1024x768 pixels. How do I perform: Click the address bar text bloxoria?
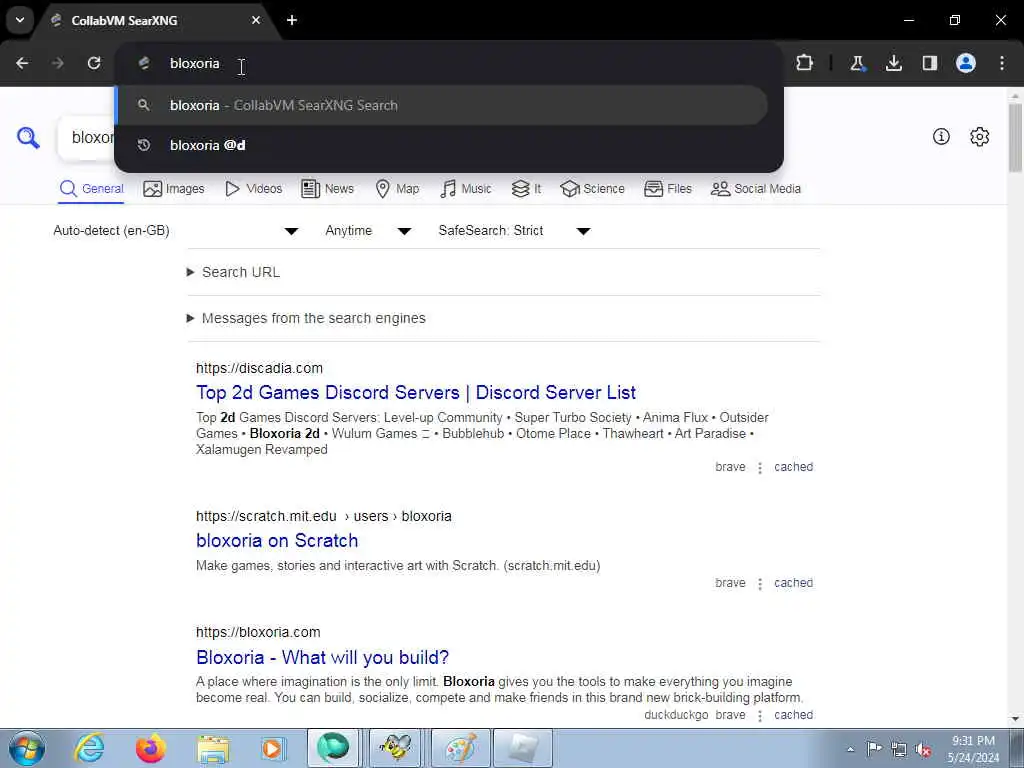click(195, 63)
